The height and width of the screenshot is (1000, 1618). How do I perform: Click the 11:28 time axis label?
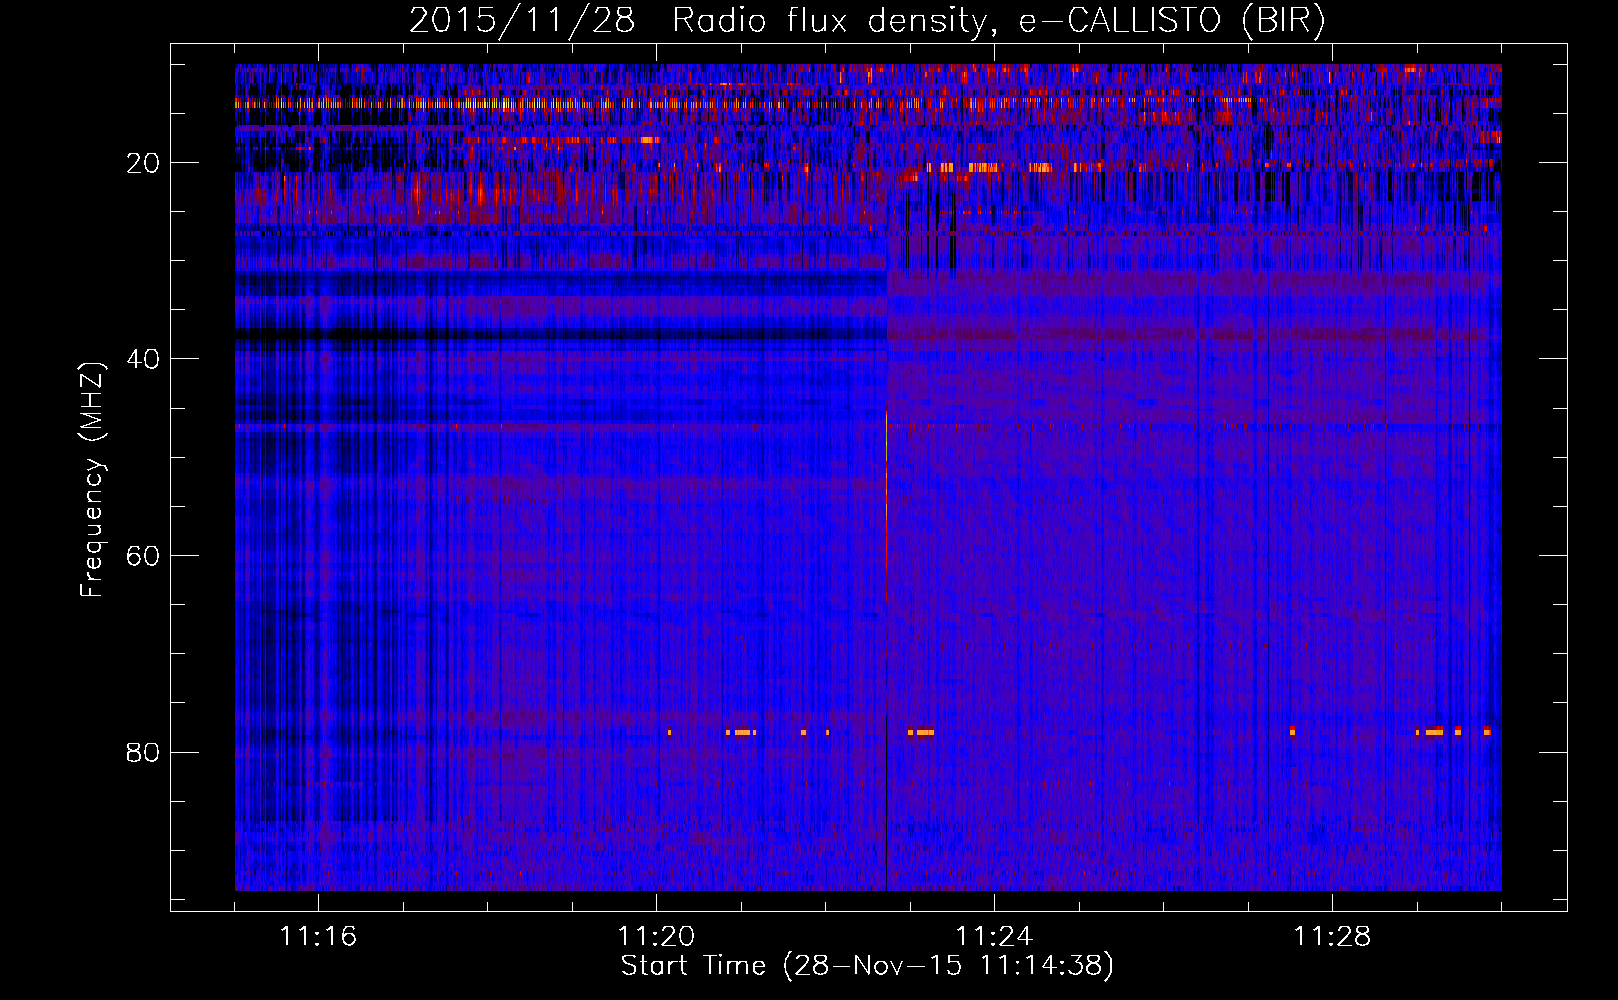[1332, 937]
